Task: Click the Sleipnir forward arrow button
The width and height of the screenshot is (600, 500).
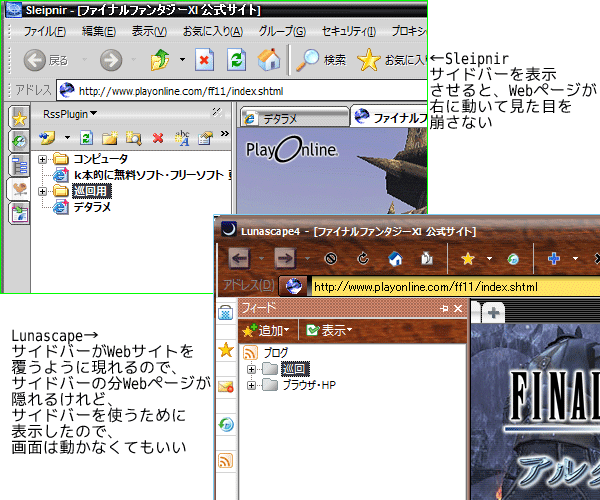Action: [111, 60]
